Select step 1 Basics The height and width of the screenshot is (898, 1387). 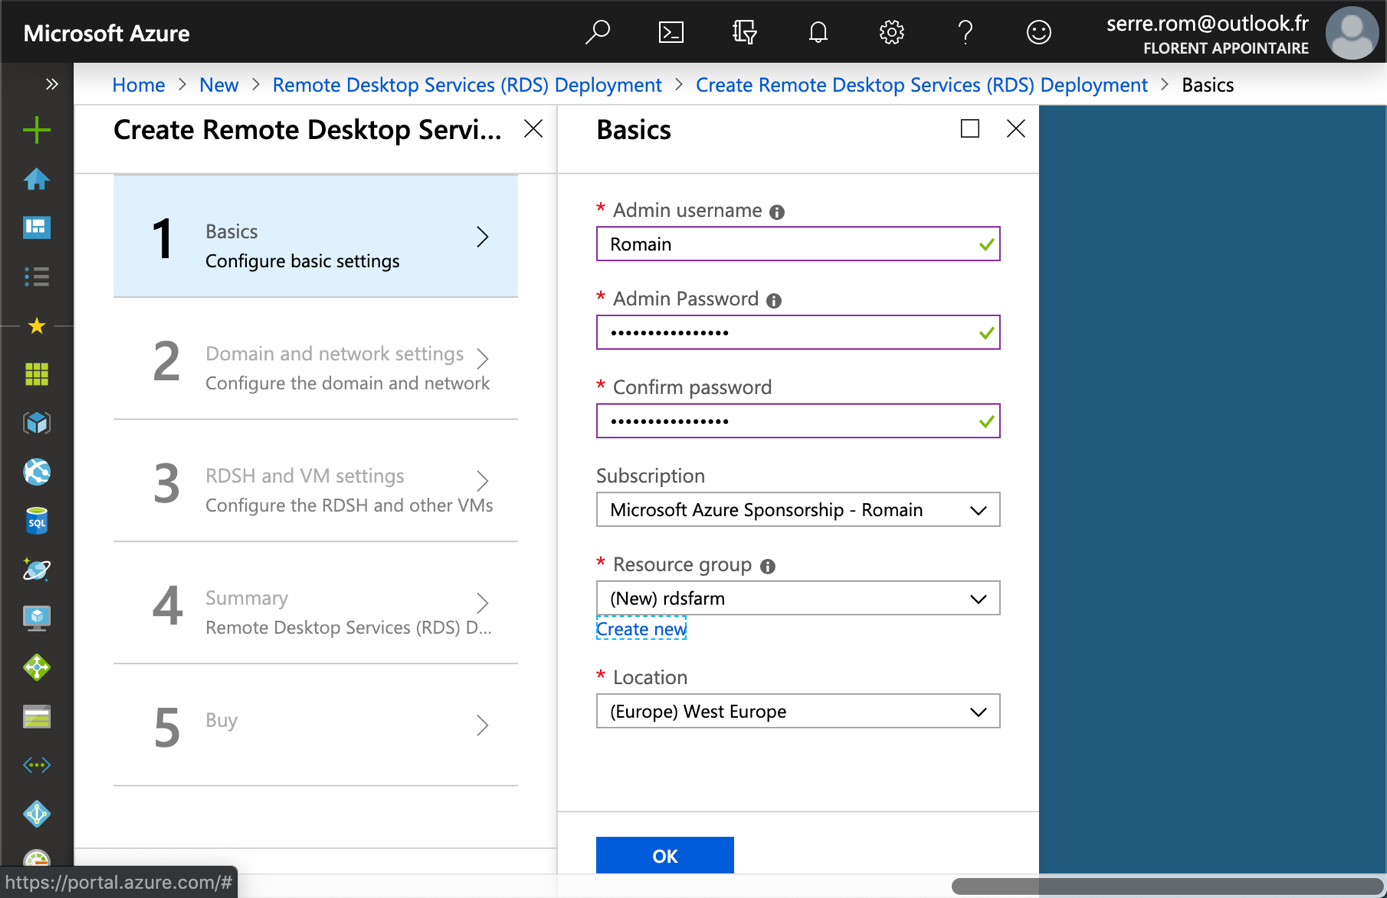tap(316, 237)
